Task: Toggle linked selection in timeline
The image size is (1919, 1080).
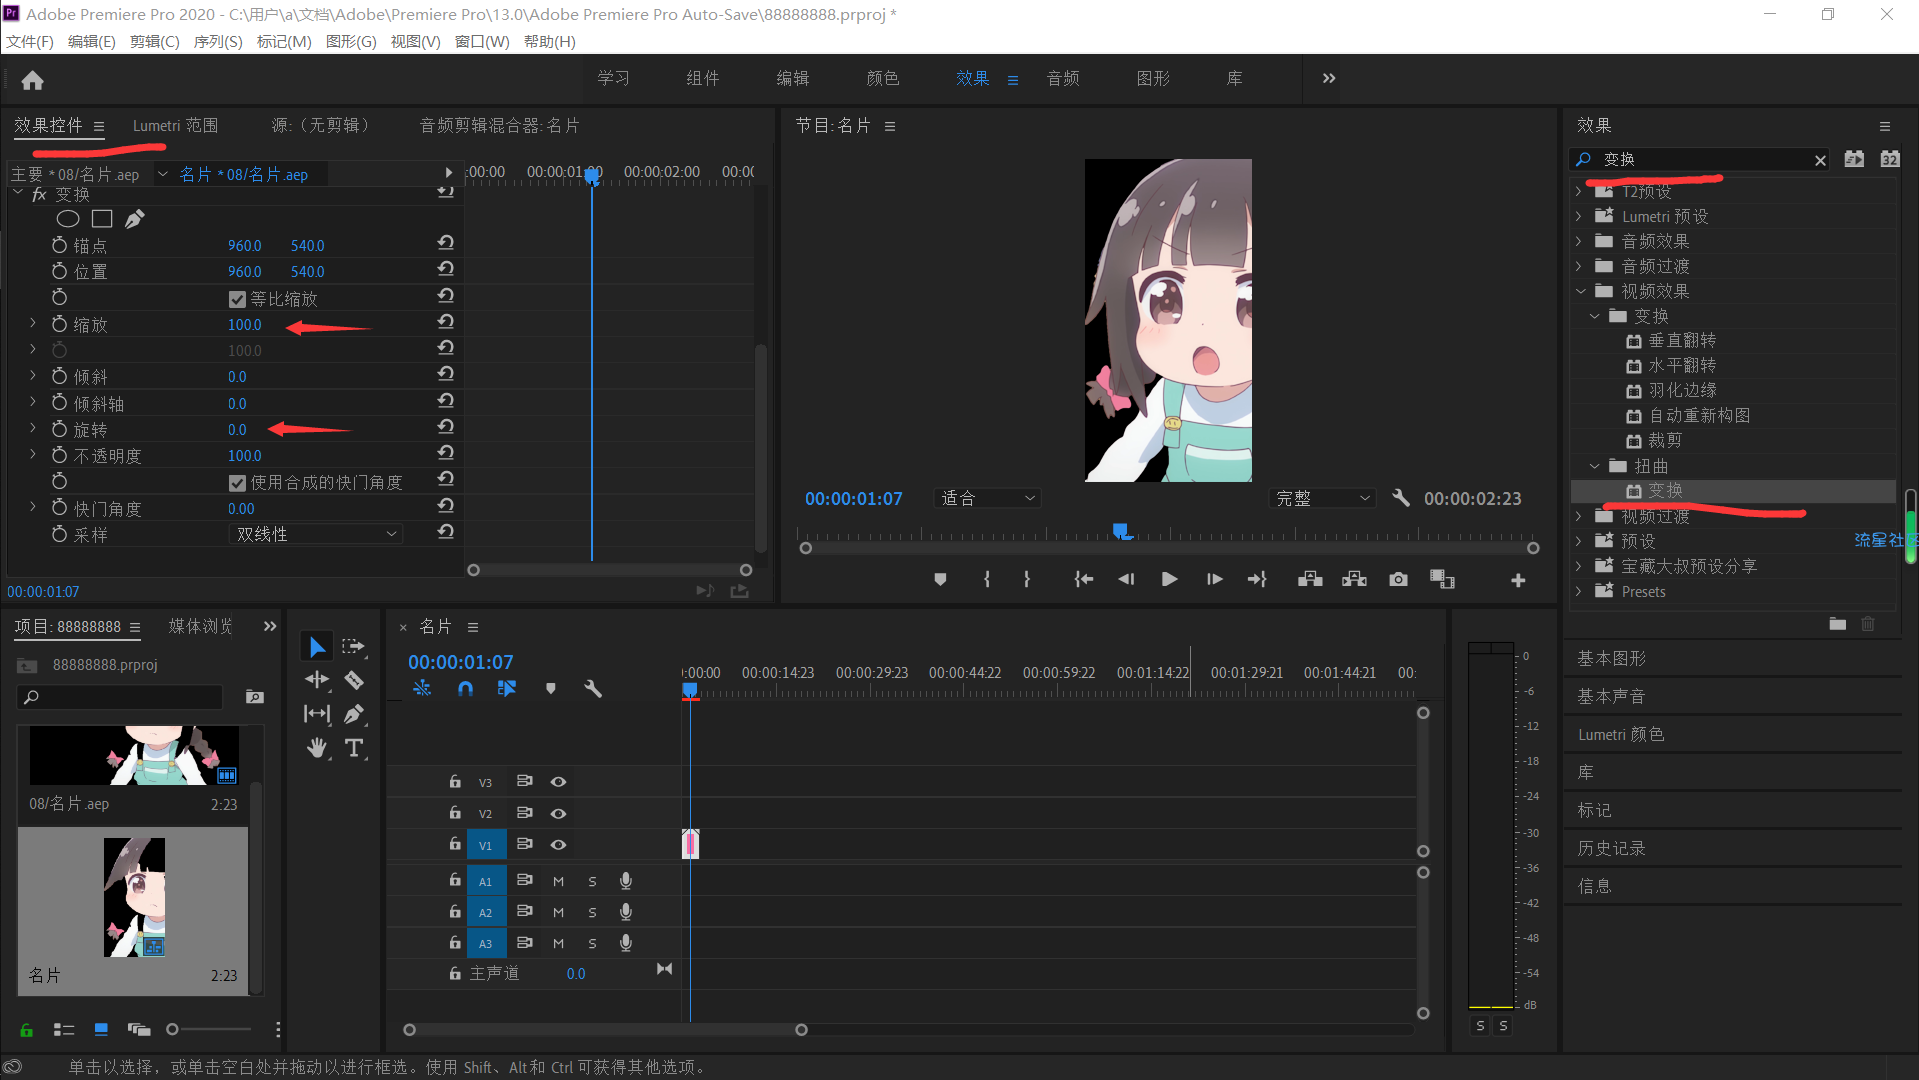Action: [x=507, y=689]
